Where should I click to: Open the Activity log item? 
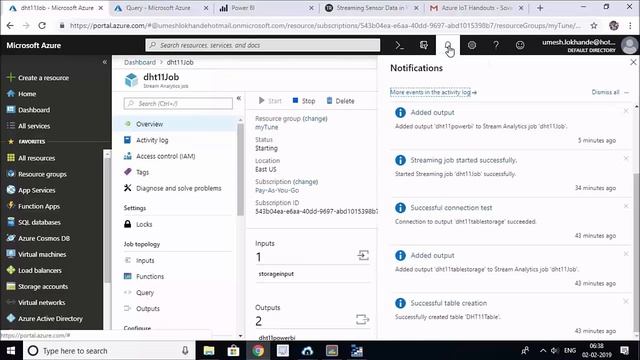coord(152,140)
